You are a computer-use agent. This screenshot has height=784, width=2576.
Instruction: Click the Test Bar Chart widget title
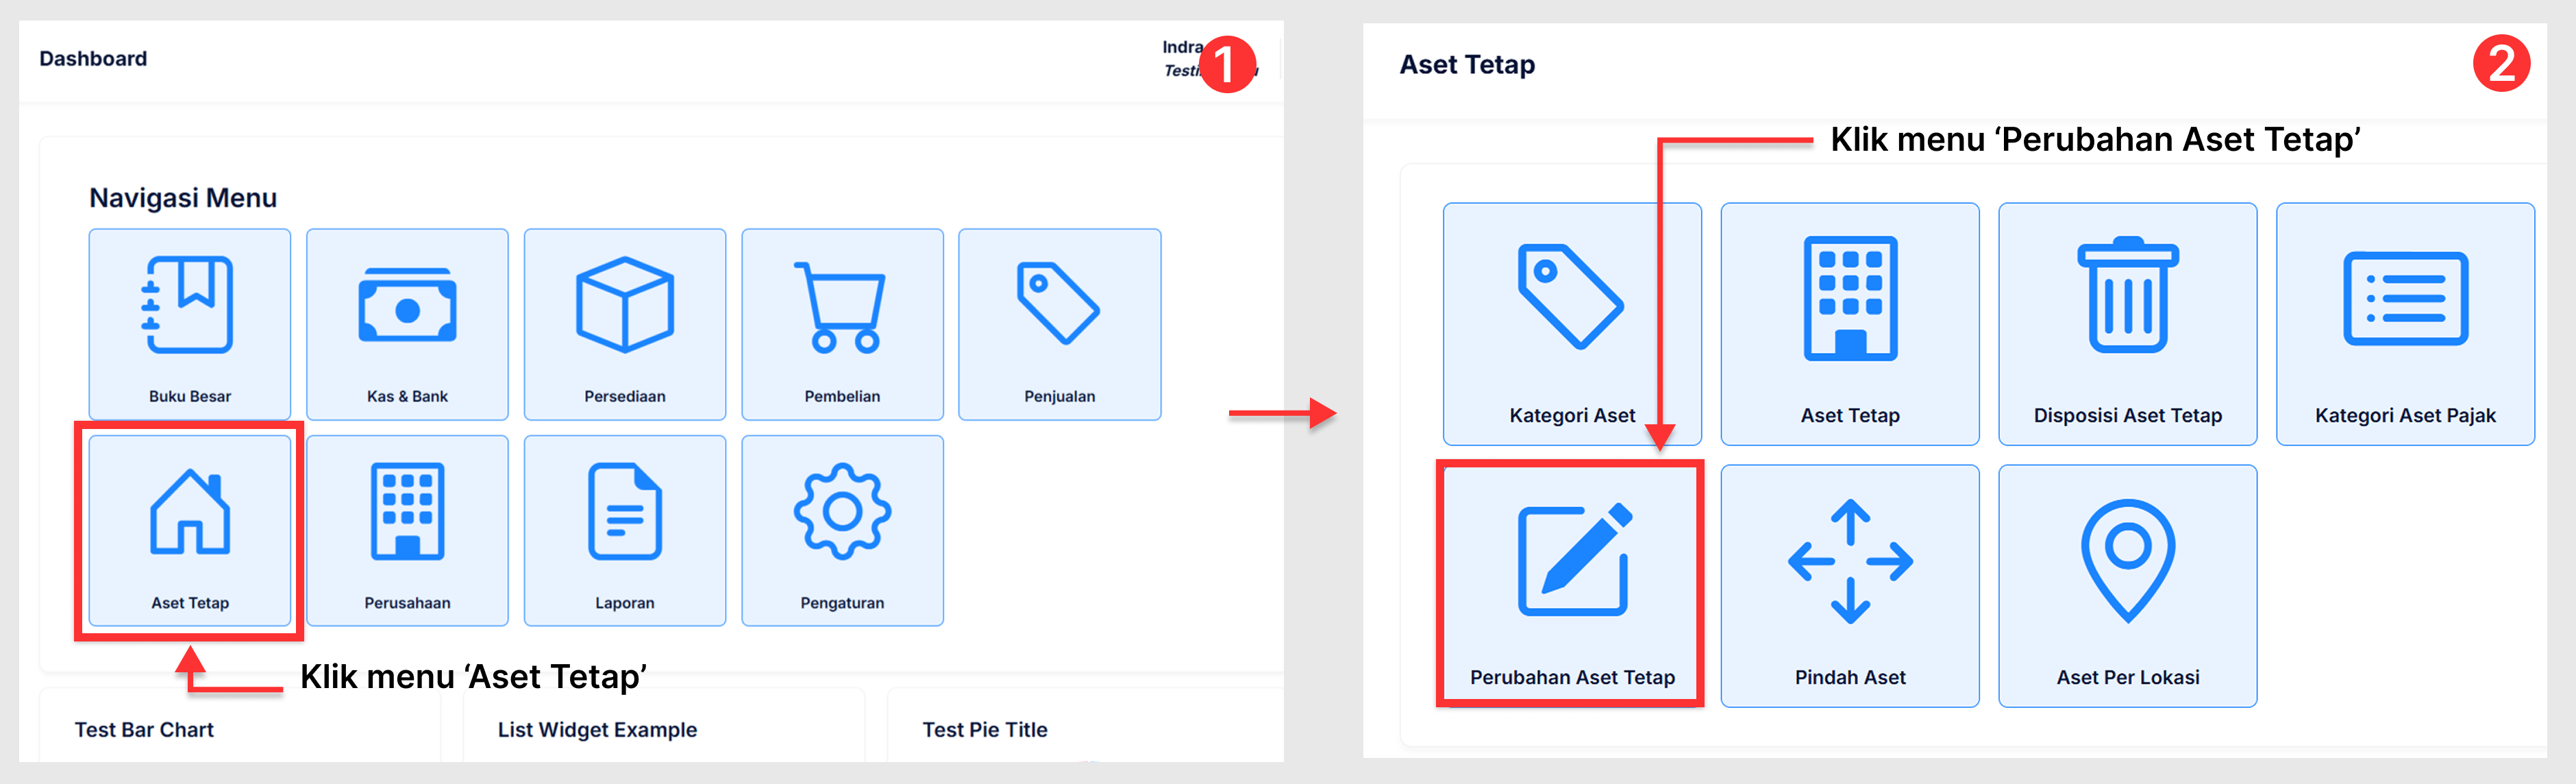coord(144,730)
